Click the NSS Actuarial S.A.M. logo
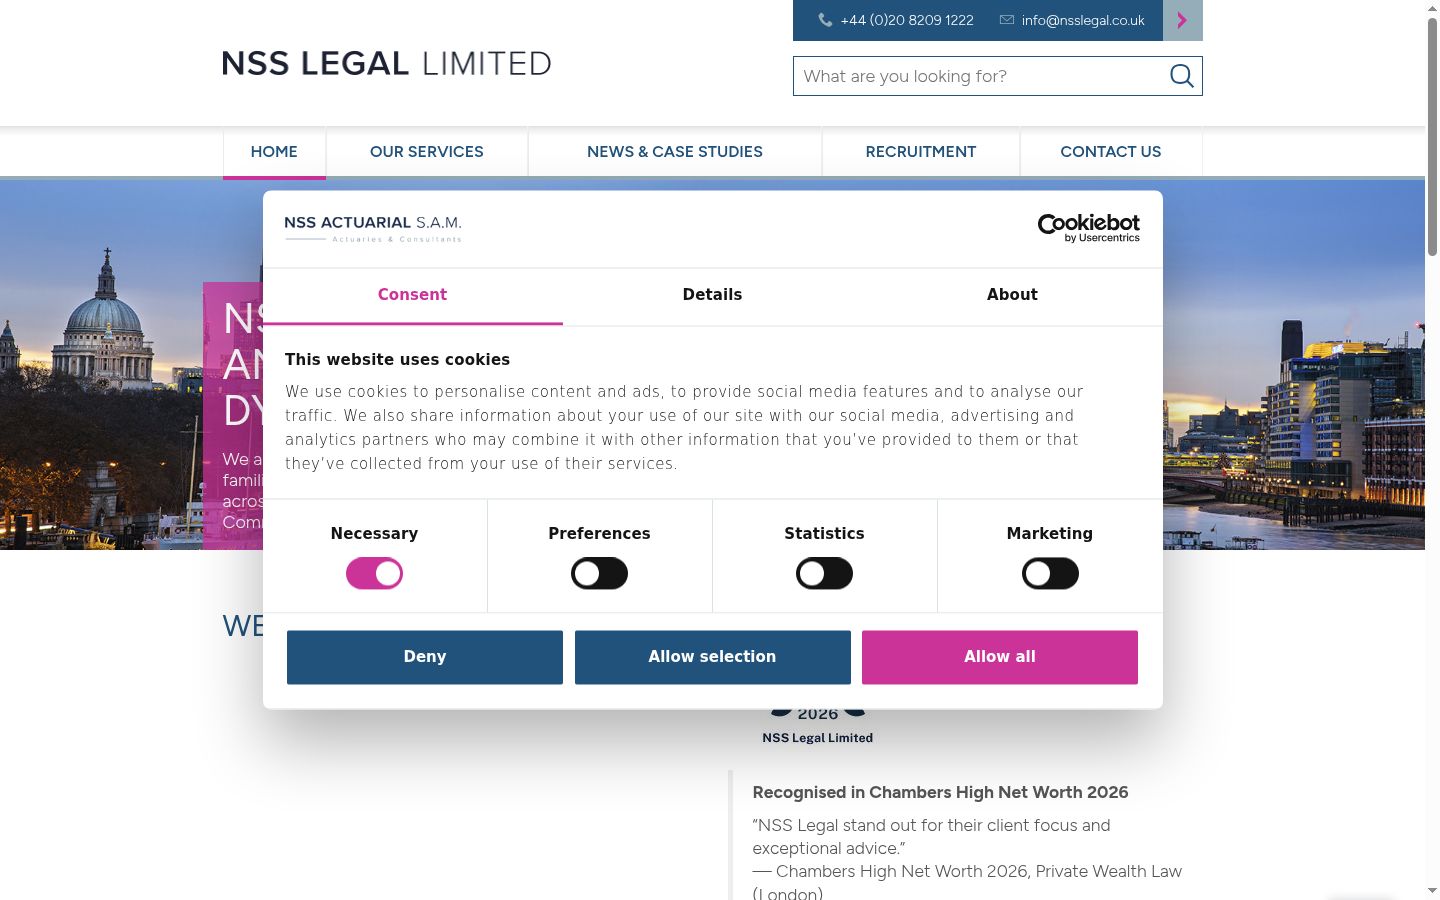This screenshot has width=1440, height=900. point(373,228)
